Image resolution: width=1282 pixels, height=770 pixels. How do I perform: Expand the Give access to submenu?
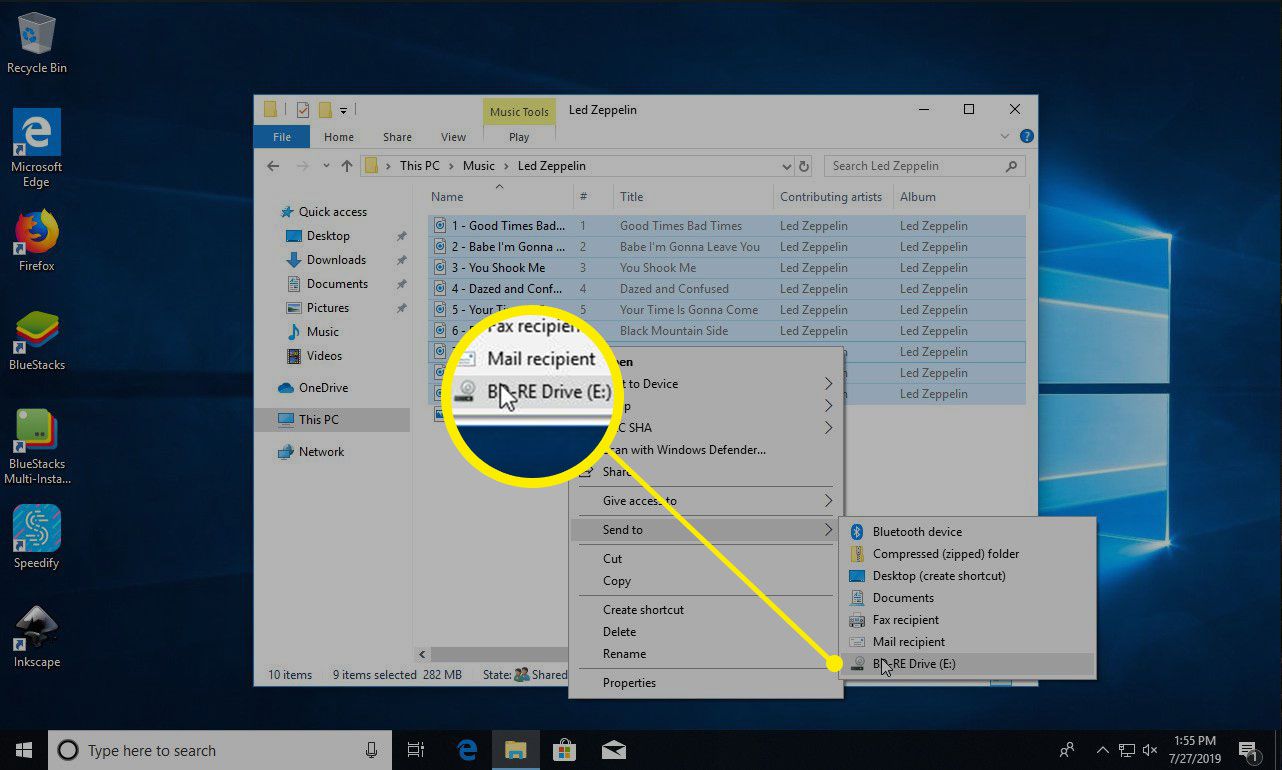pos(705,501)
